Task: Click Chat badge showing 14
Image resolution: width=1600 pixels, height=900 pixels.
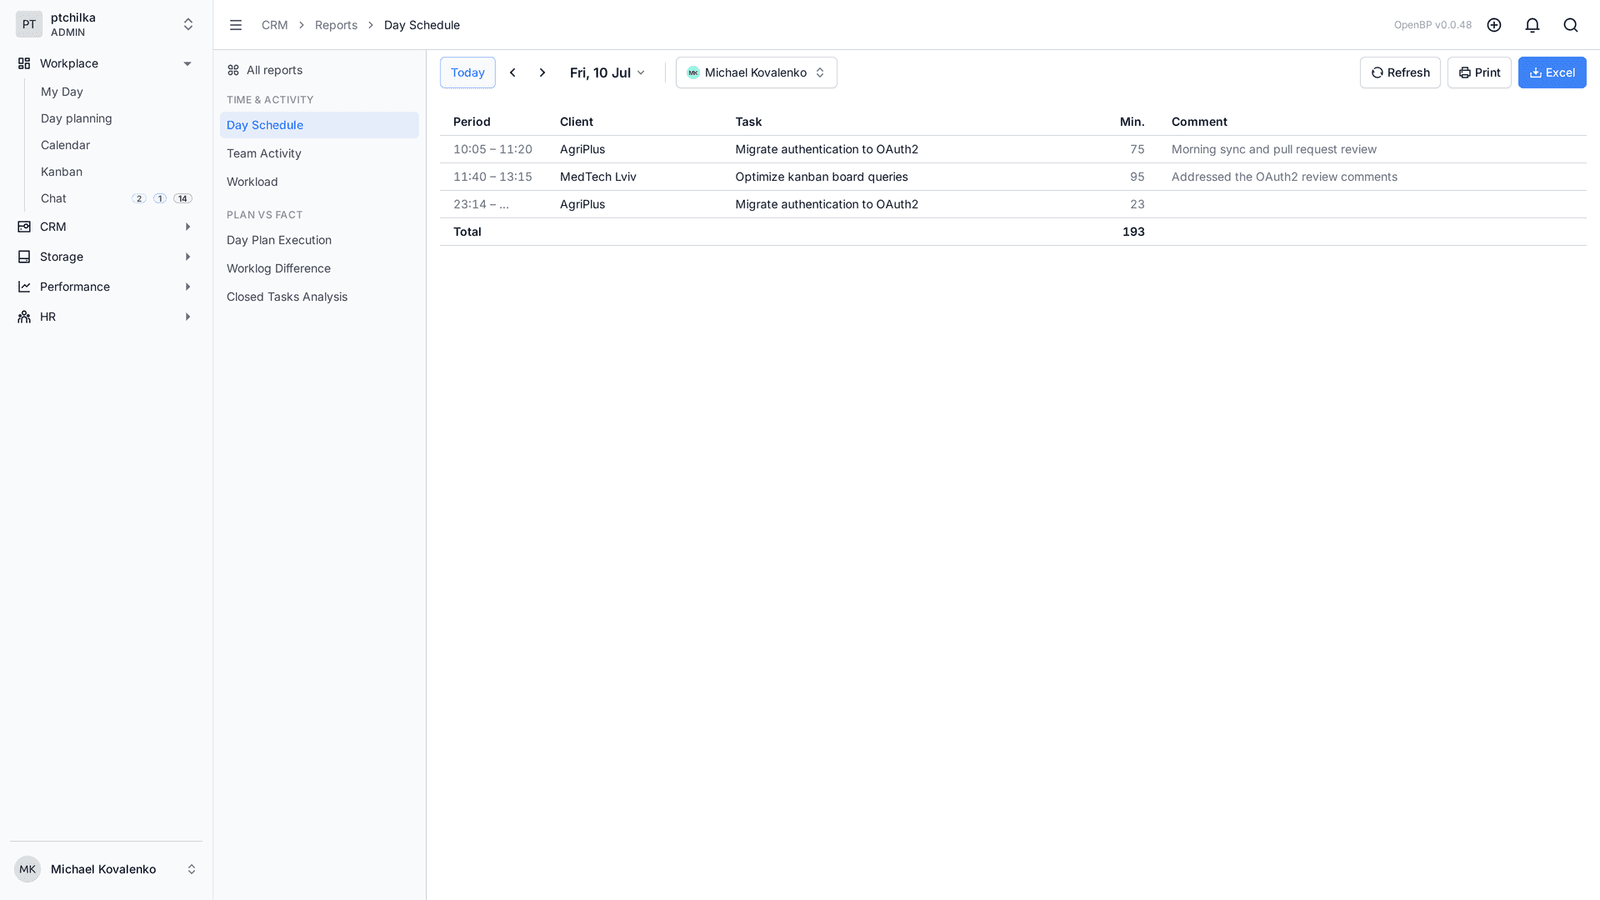Action: (183, 199)
